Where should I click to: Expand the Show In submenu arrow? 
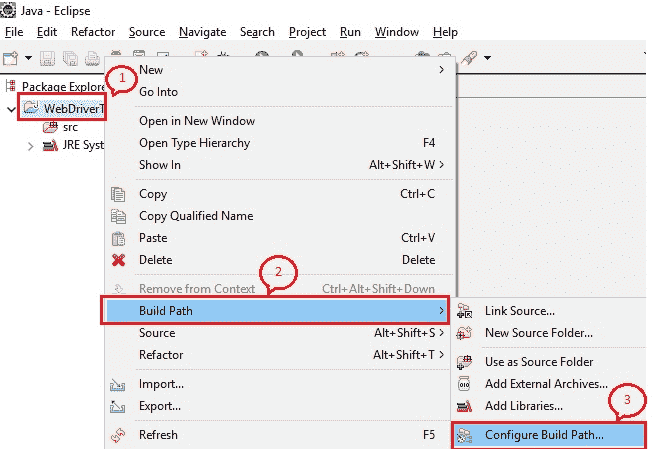click(x=442, y=165)
